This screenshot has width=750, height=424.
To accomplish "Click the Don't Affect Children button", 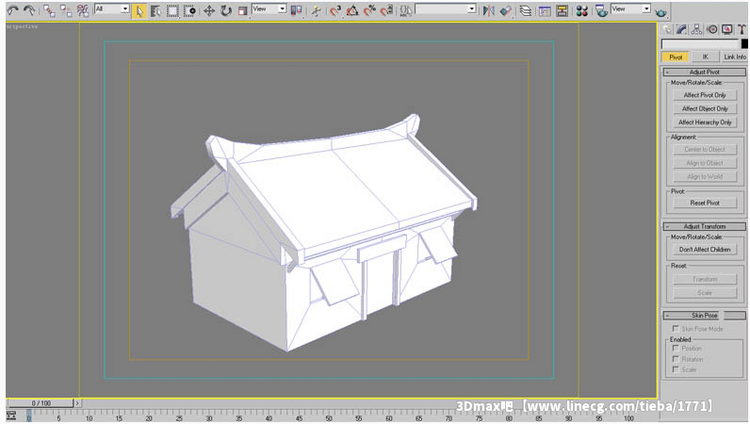I will click(705, 249).
